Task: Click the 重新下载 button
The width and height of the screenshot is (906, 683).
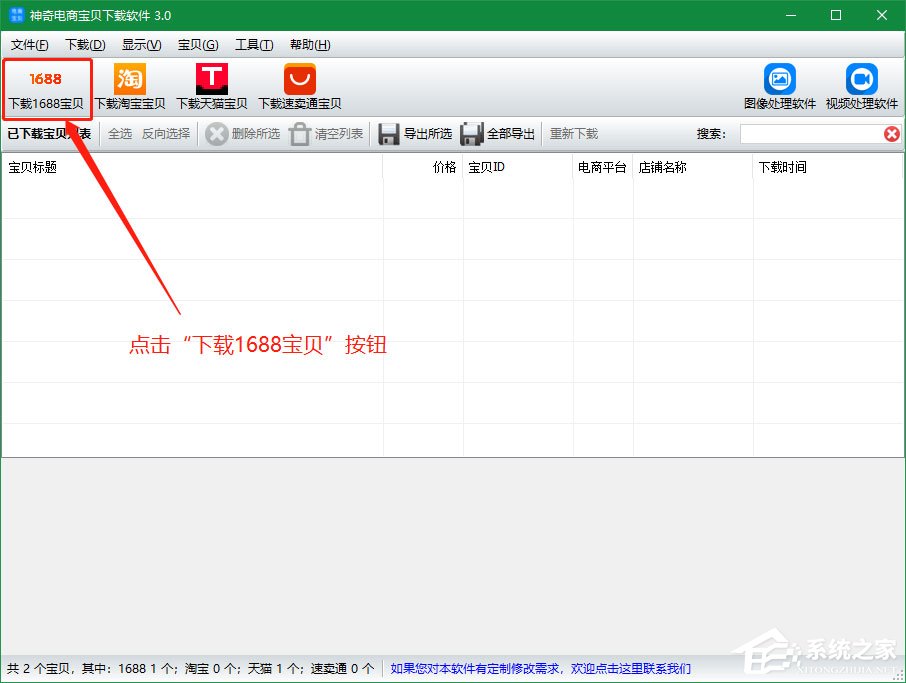Action: pyautogui.click(x=573, y=133)
